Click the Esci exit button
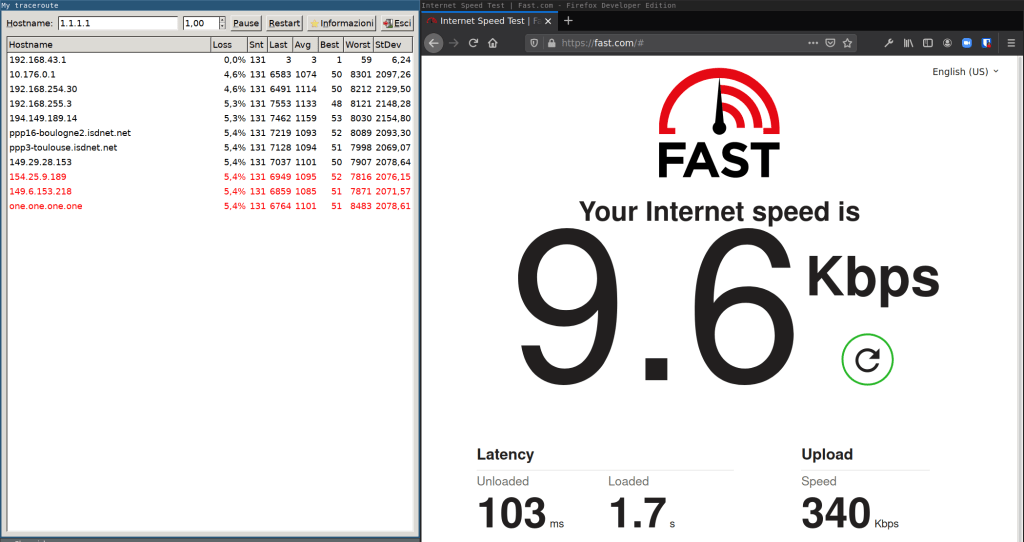1024x542 pixels. pos(397,23)
